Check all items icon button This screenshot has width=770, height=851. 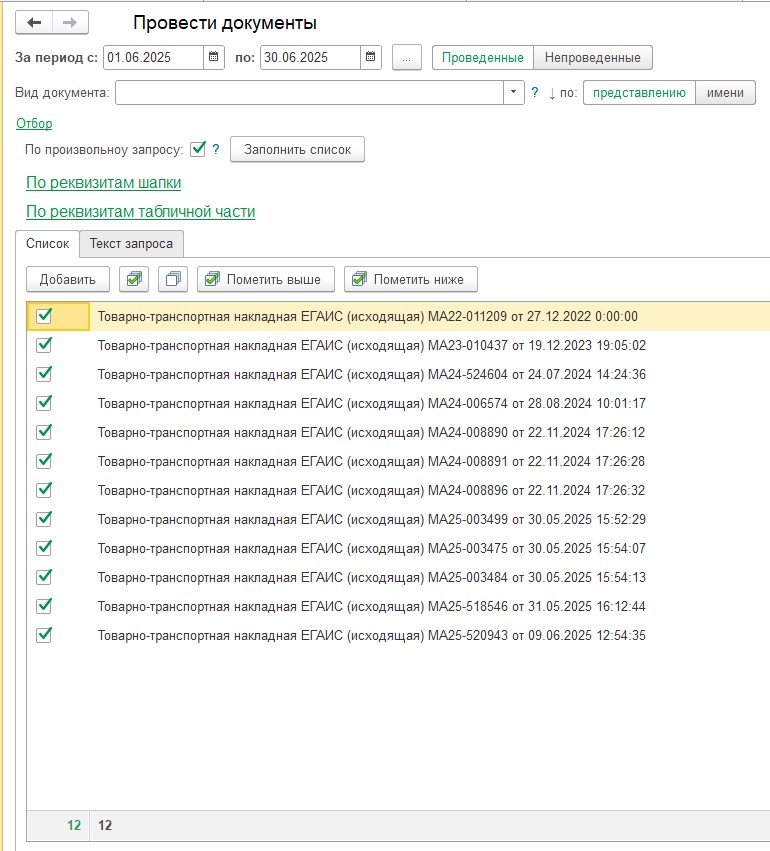pos(134,280)
